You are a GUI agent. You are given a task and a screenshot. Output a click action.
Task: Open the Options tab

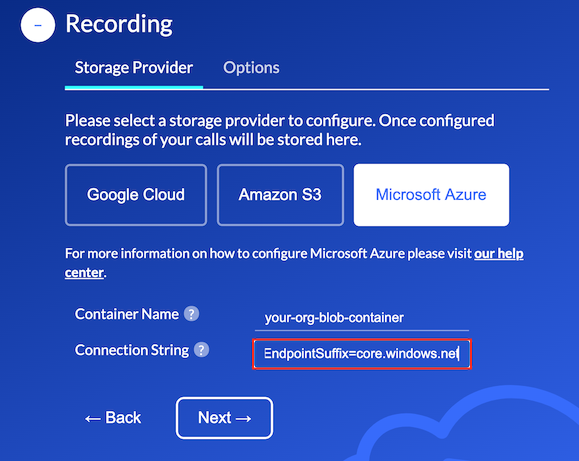[x=251, y=68]
